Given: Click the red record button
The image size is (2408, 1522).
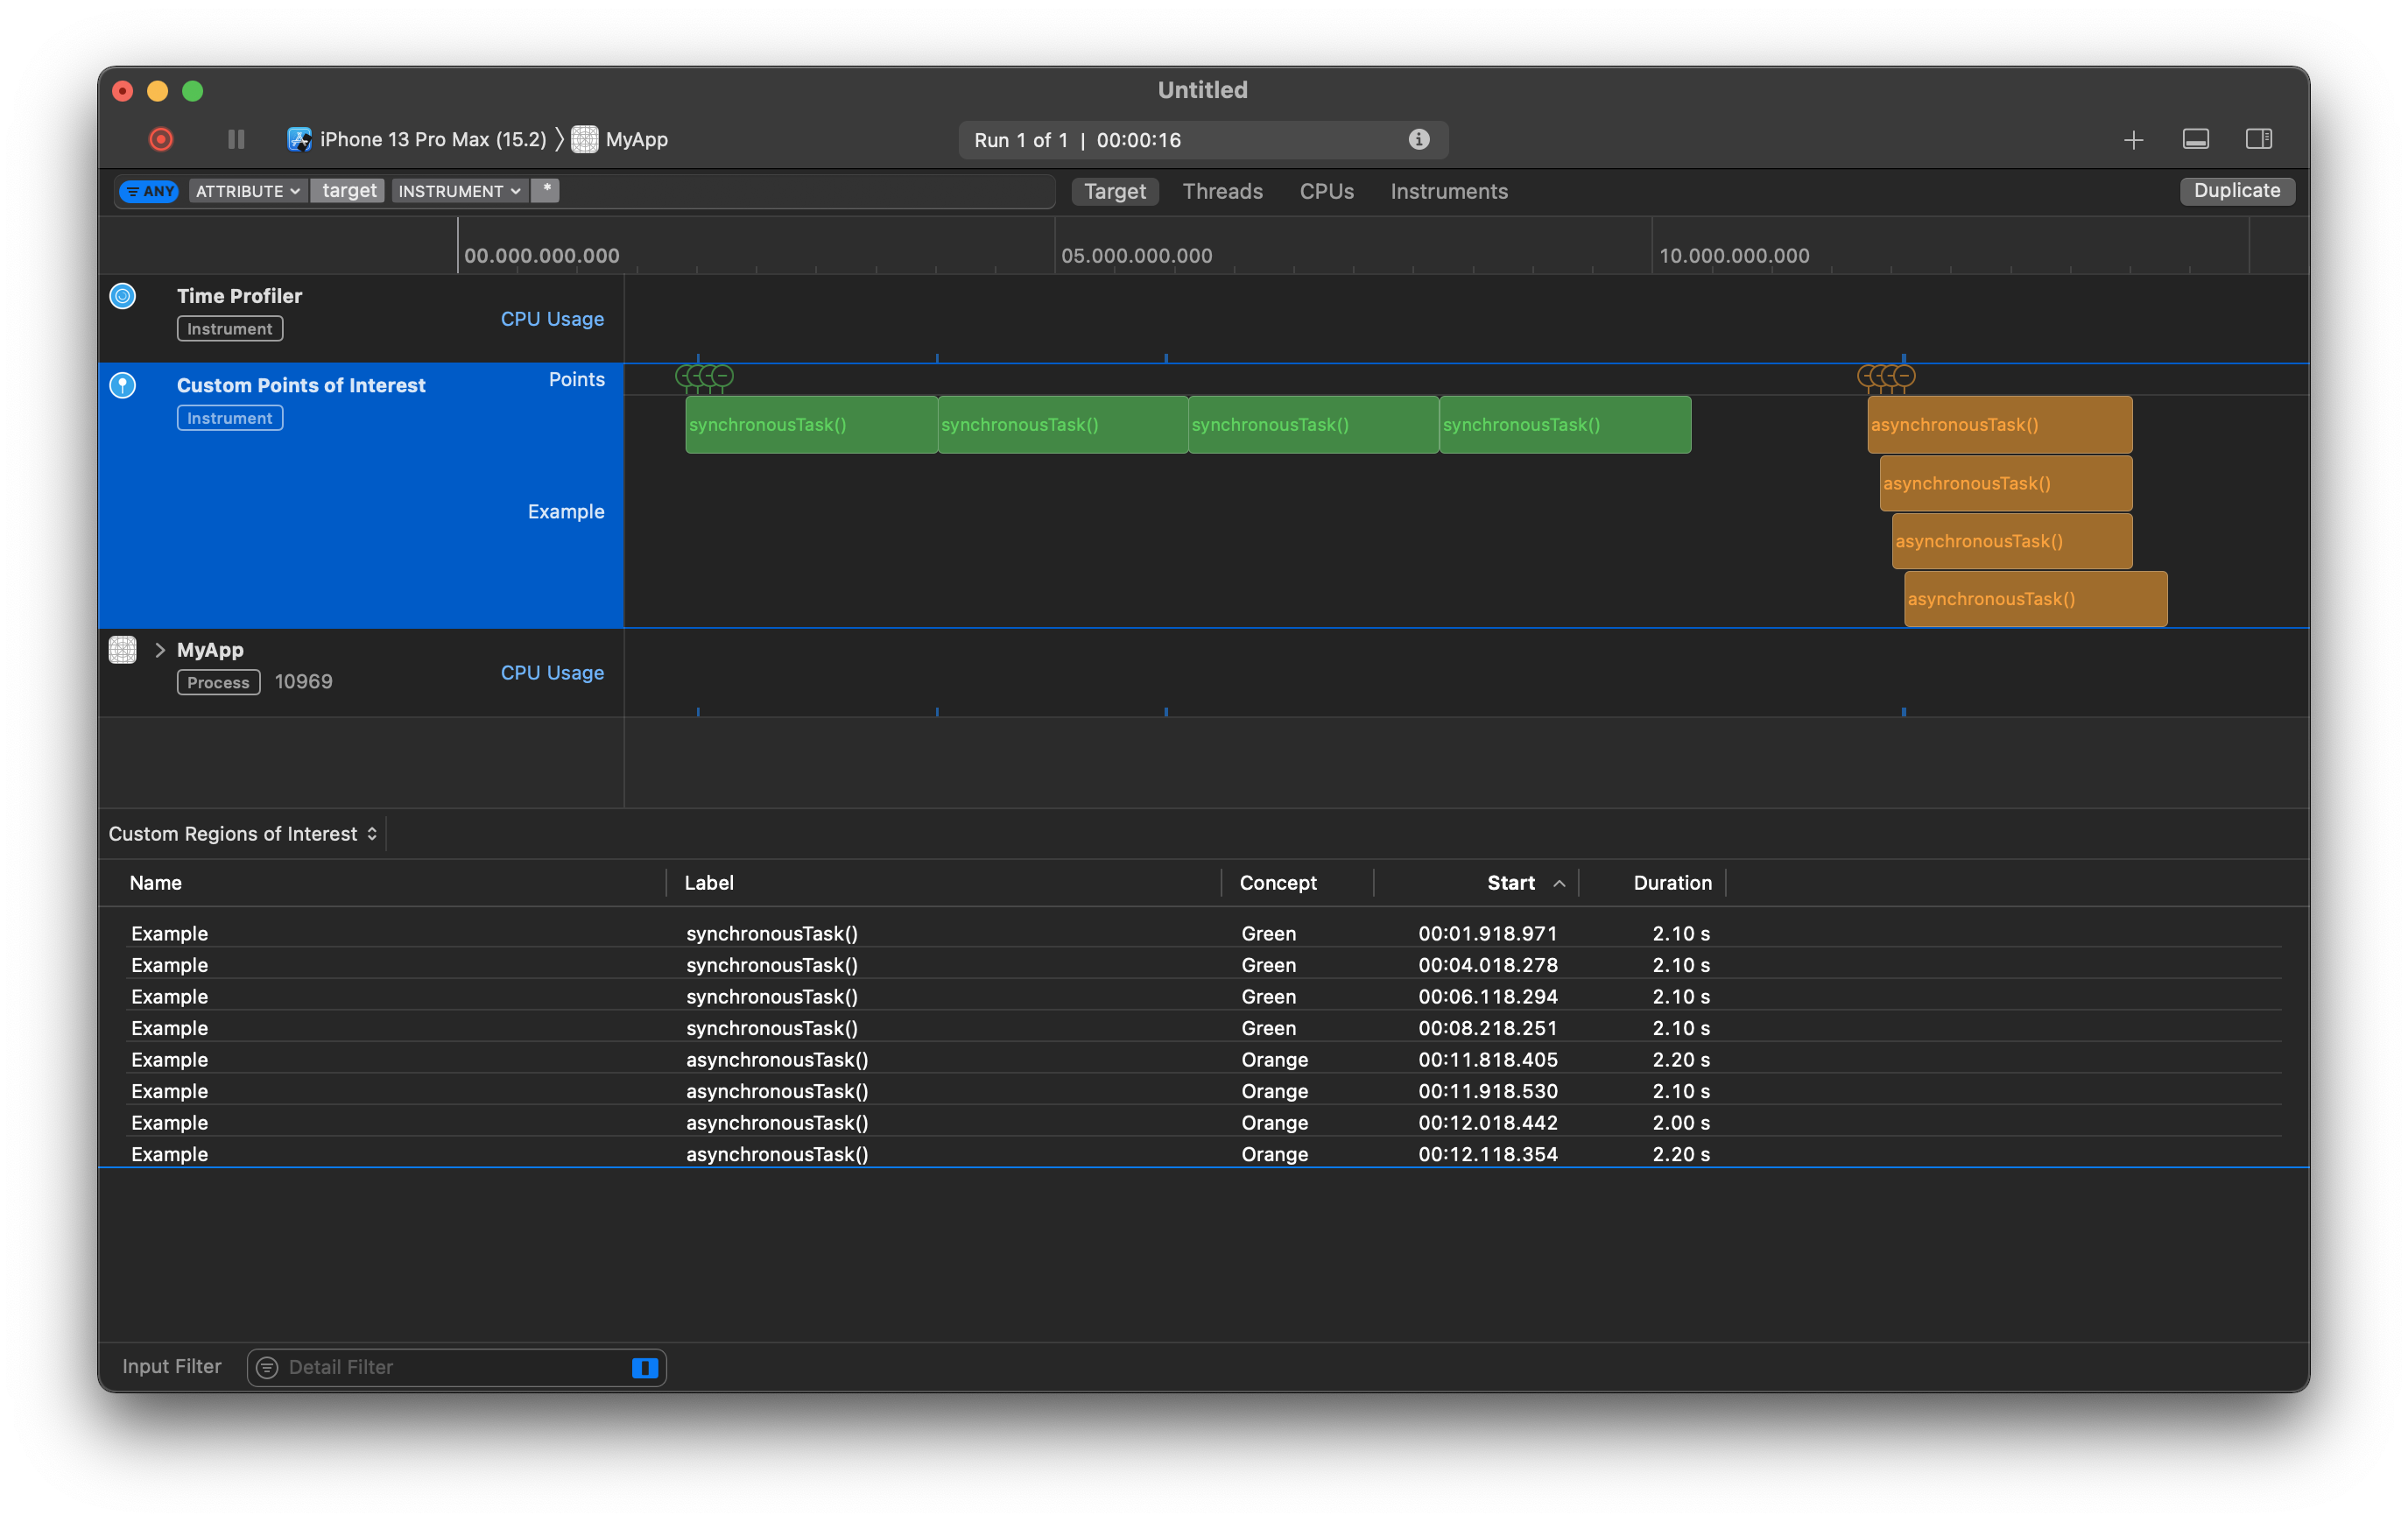Looking at the screenshot, I should coord(161,140).
